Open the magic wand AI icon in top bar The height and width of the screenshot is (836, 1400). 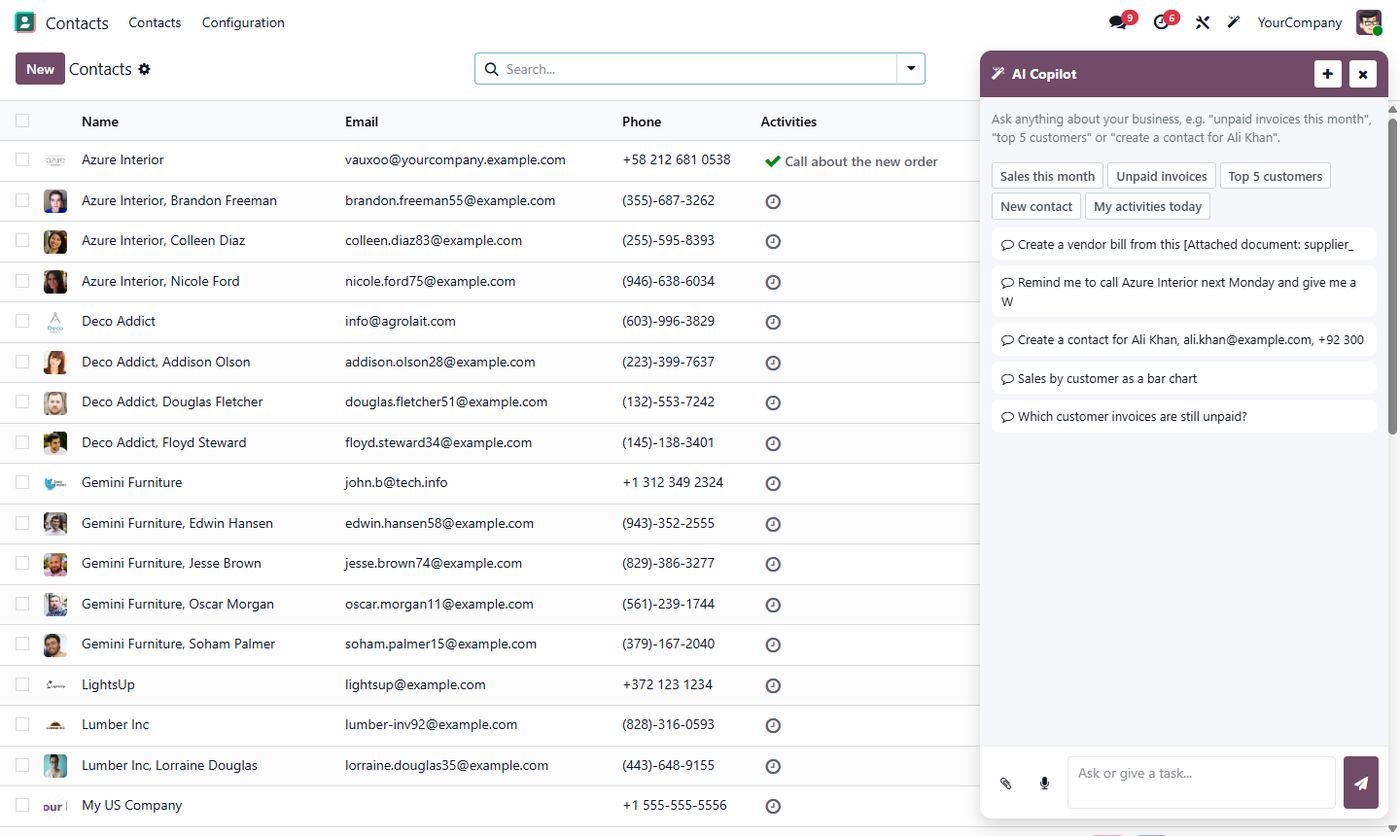(x=1234, y=22)
